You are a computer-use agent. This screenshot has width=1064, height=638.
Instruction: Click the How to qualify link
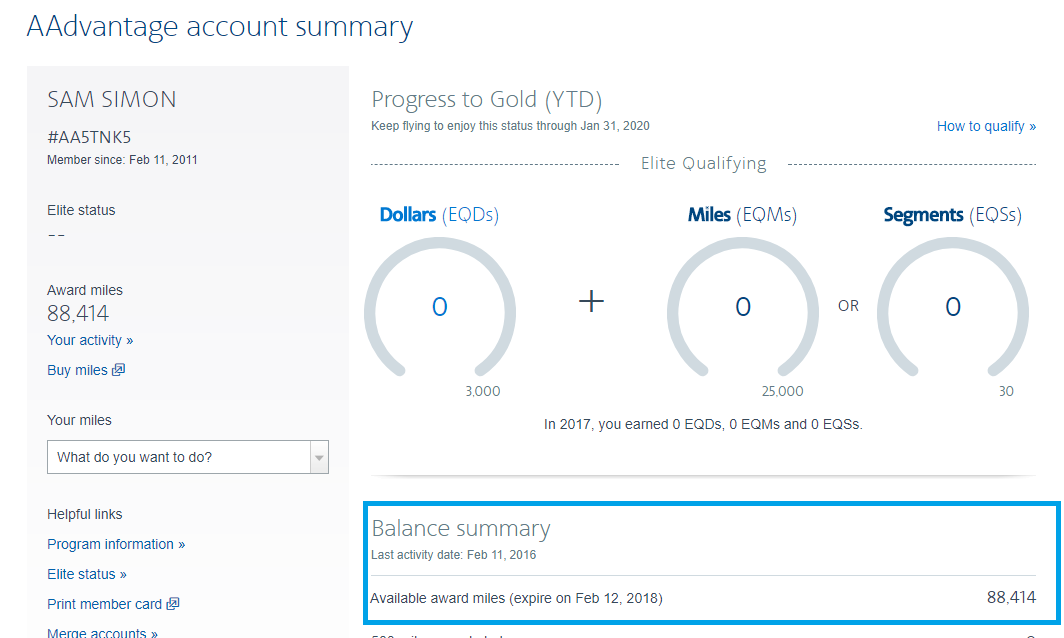[x=986, y=126]
